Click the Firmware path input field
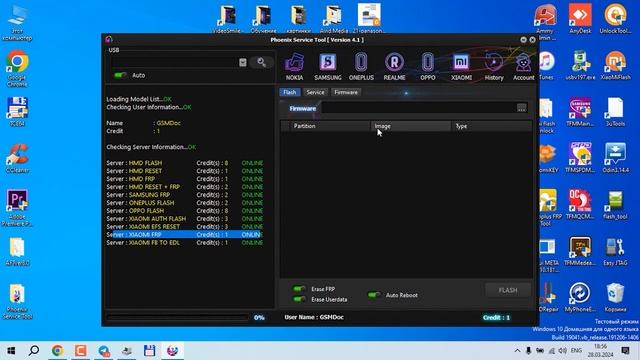 tap(418, 108)
